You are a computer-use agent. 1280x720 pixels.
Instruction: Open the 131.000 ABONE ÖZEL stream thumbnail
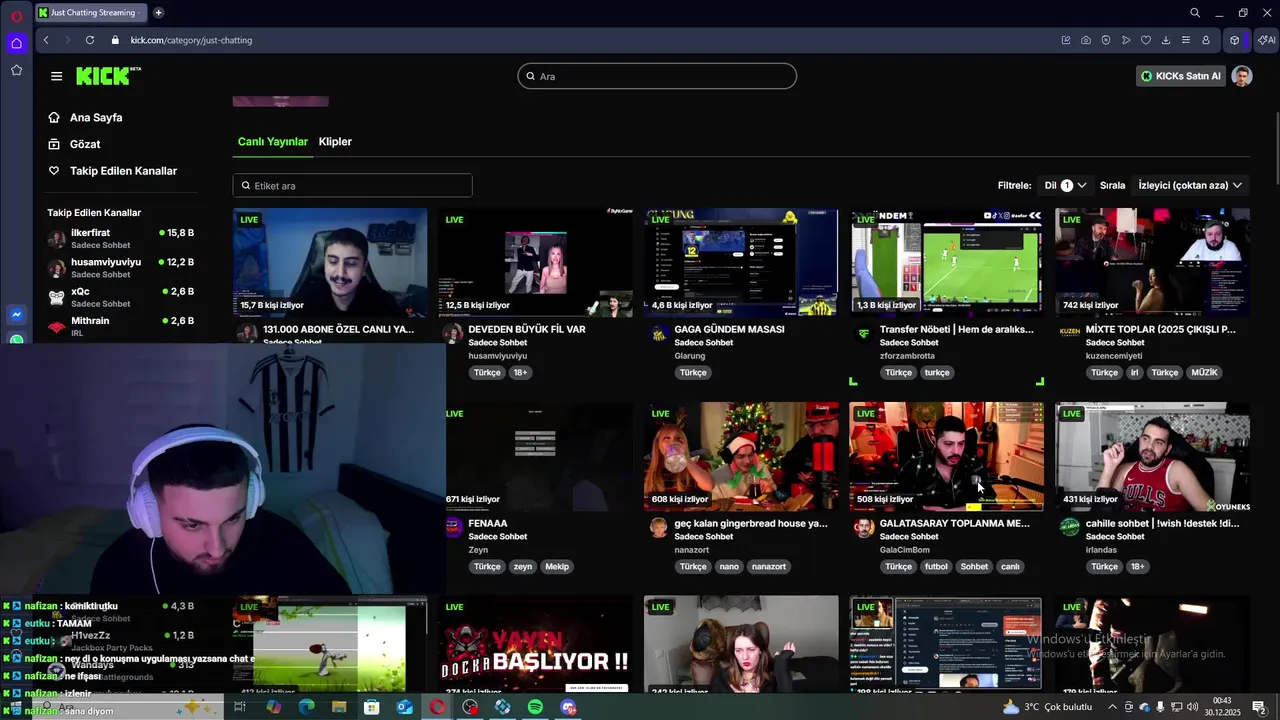[x=330, y=263]
